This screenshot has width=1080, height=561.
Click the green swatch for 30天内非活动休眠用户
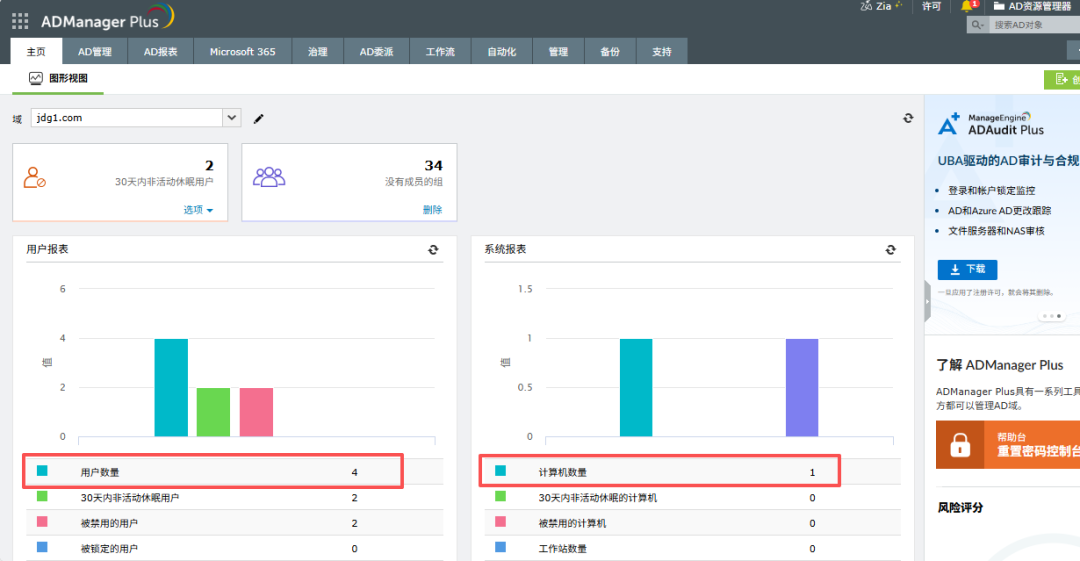42,496
